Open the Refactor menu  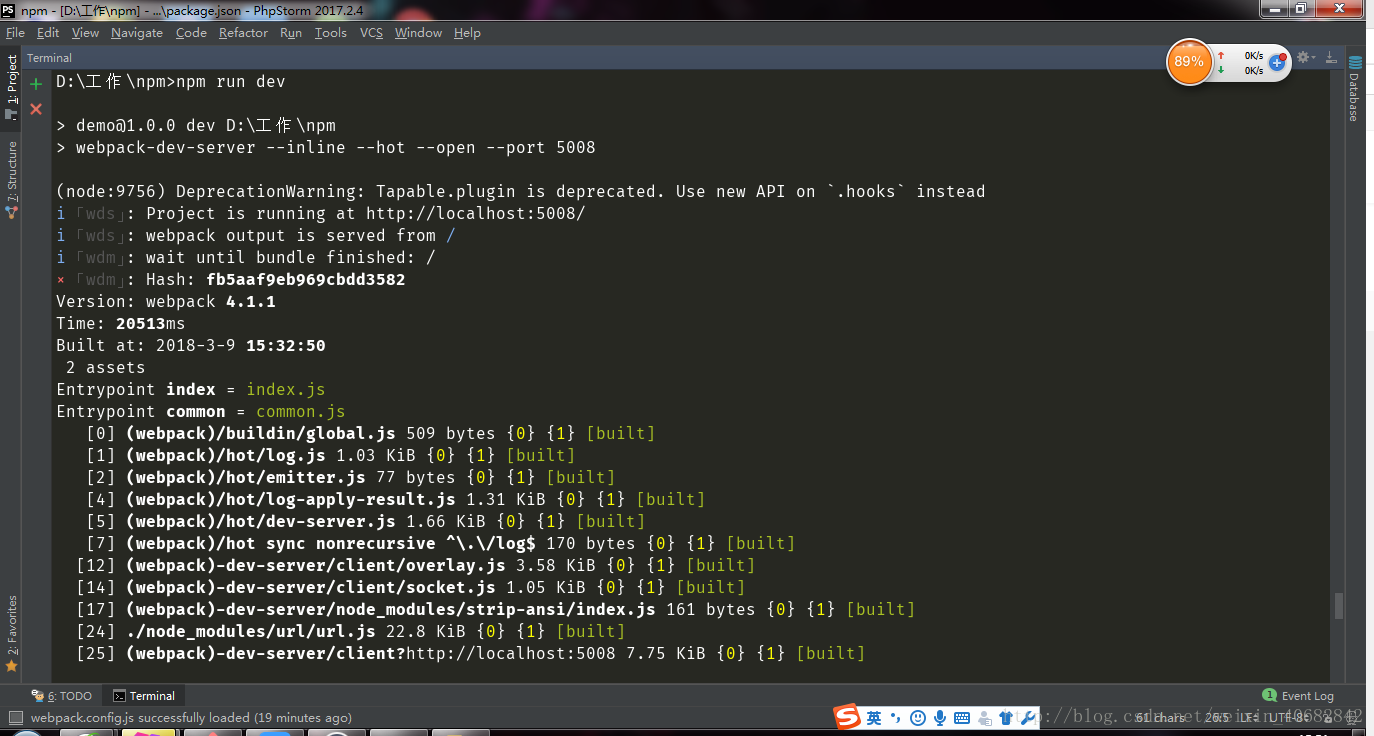pos(243,33)
